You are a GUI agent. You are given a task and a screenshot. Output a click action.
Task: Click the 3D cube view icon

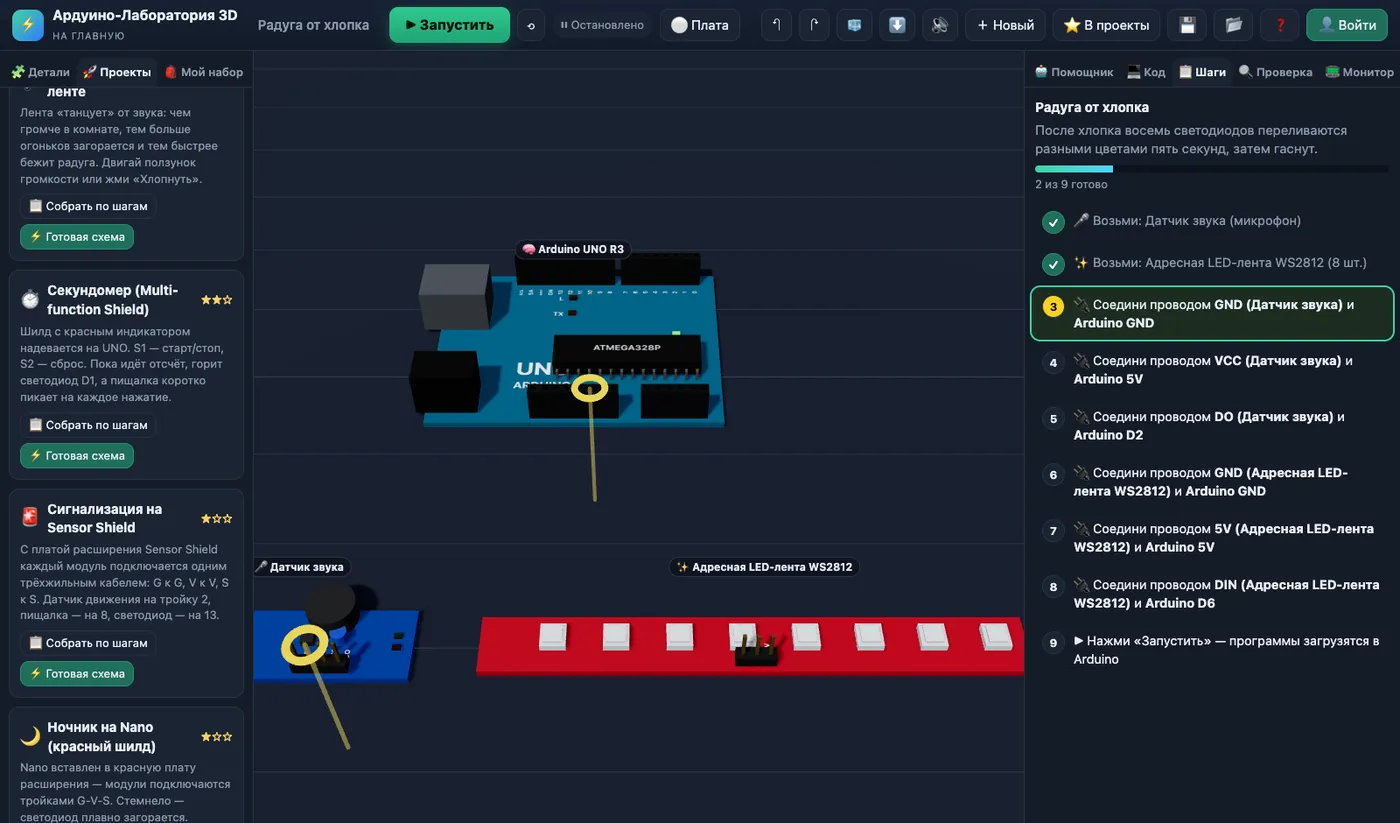coord(855,25)
